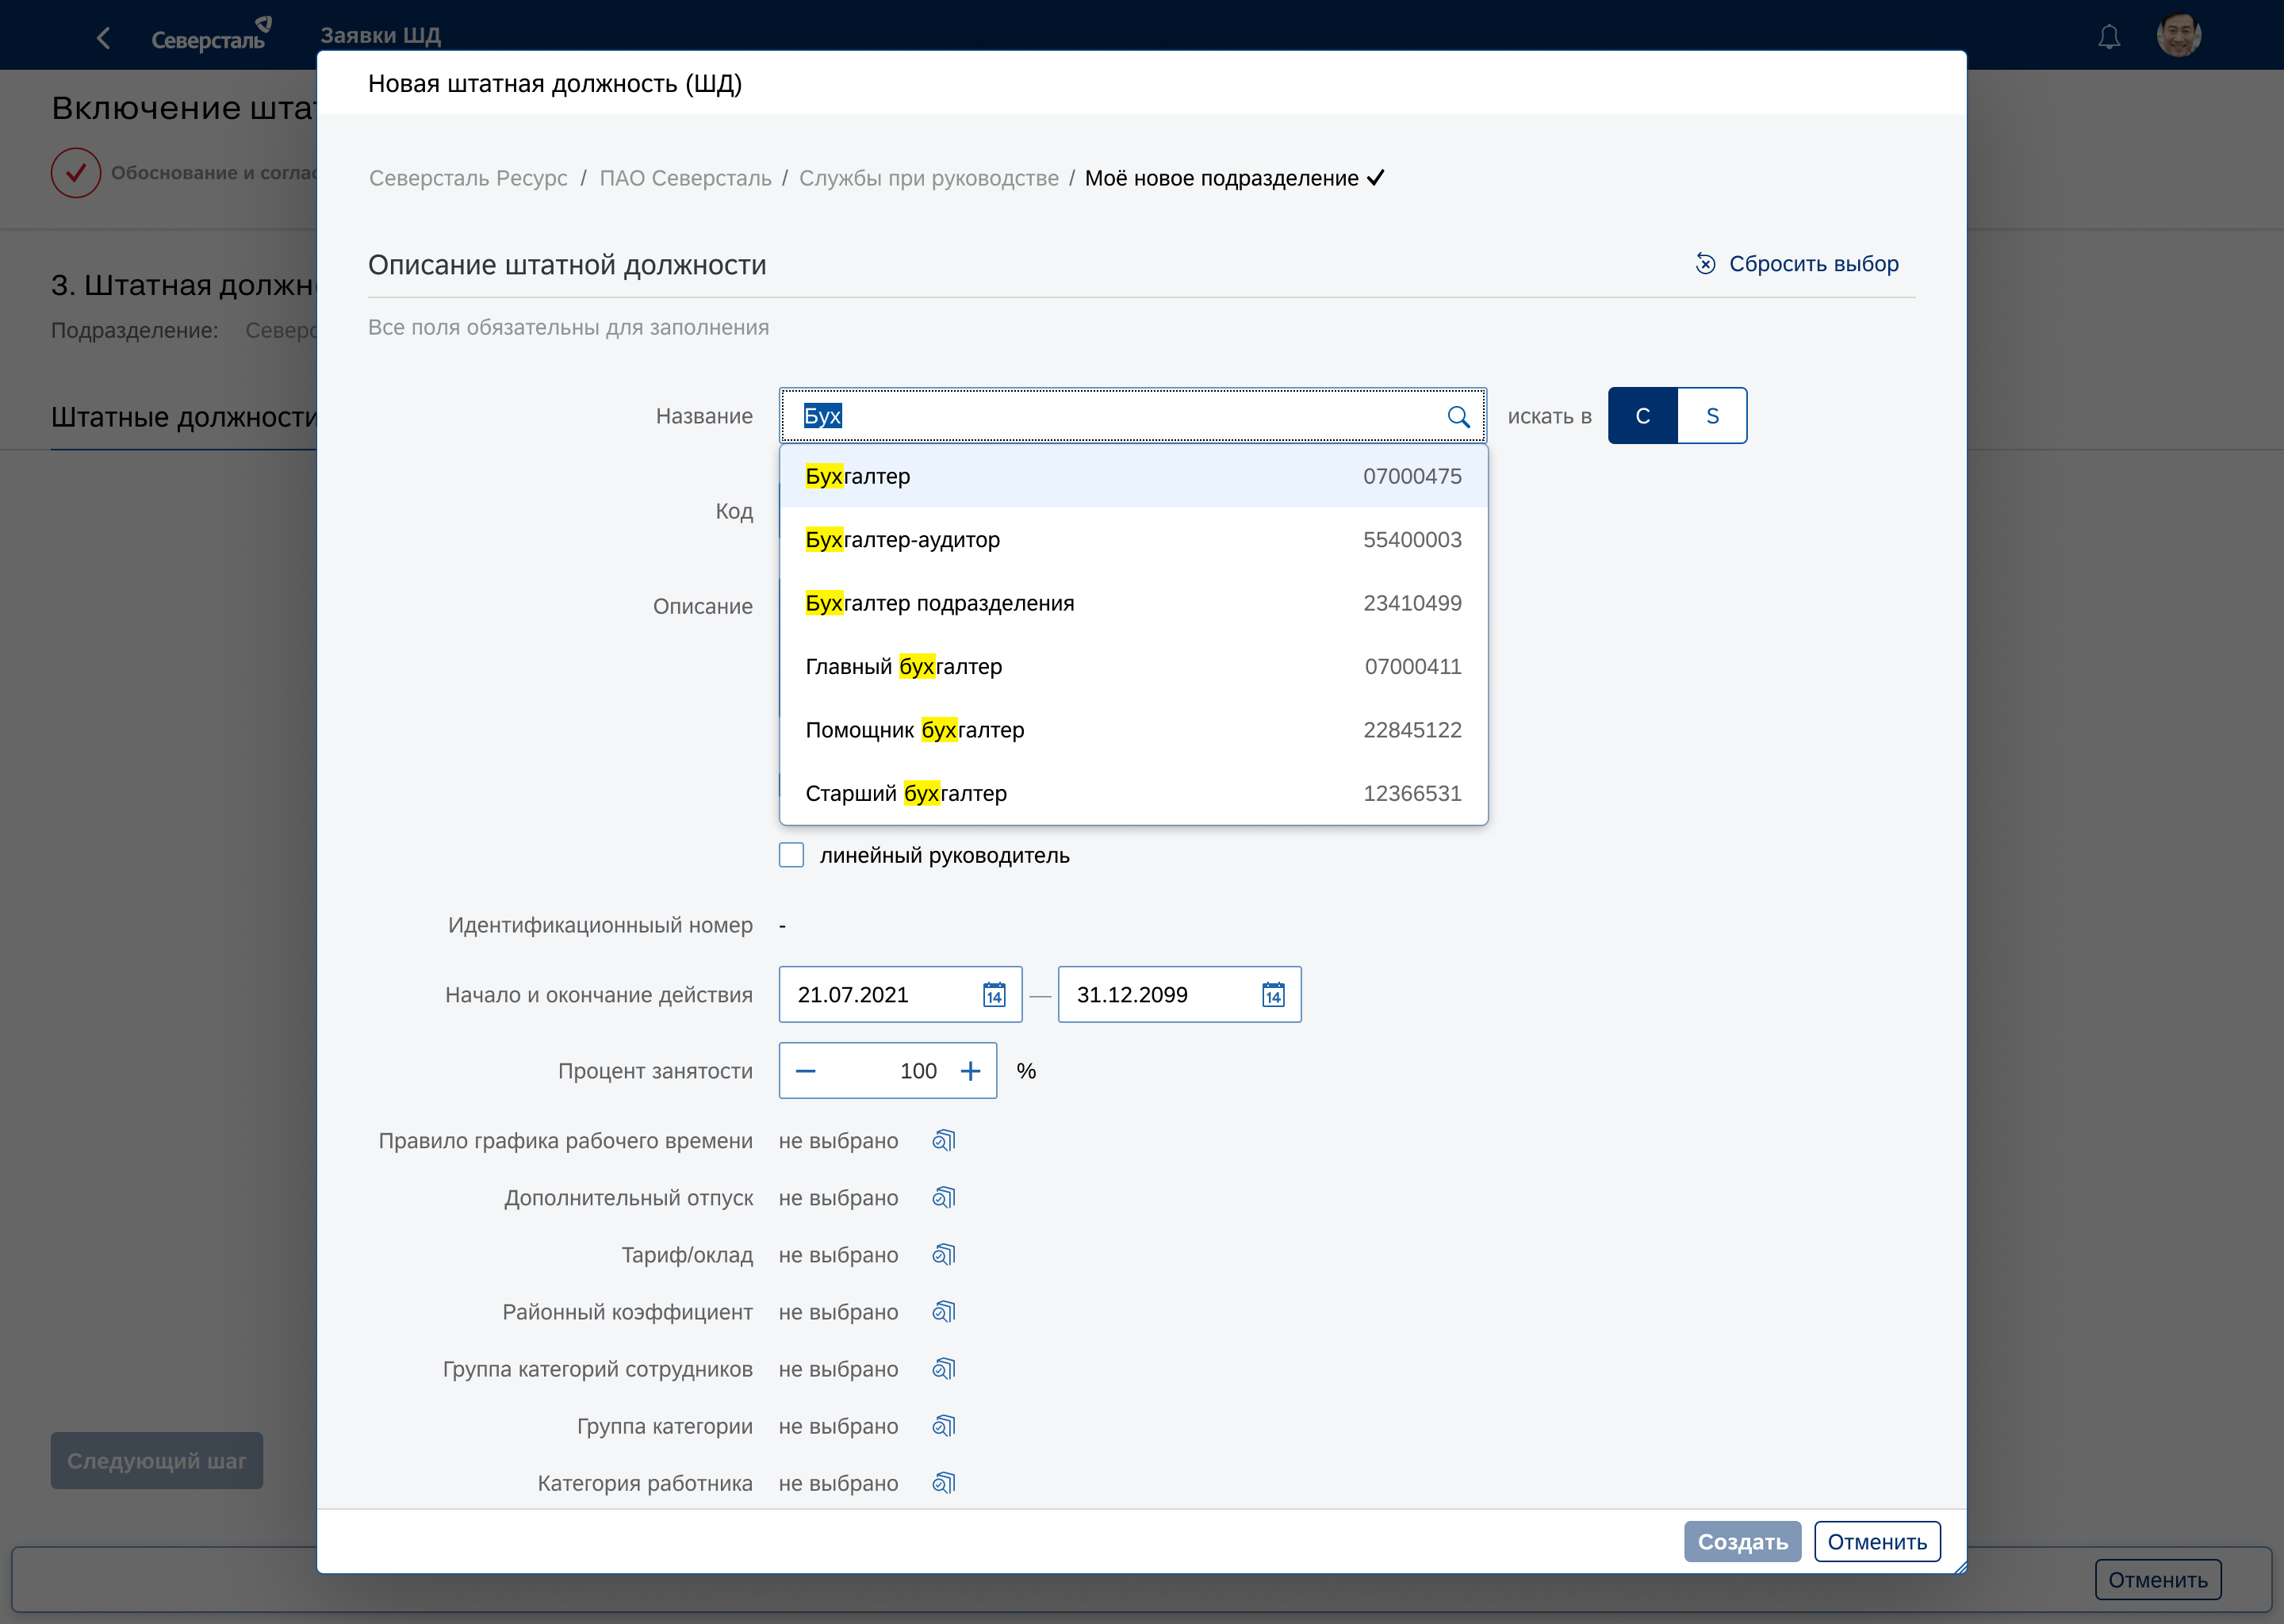
Task: Click the Моё новое подразделение breadcrumb
Action: pyautogui.click(x=1222, y=178)
